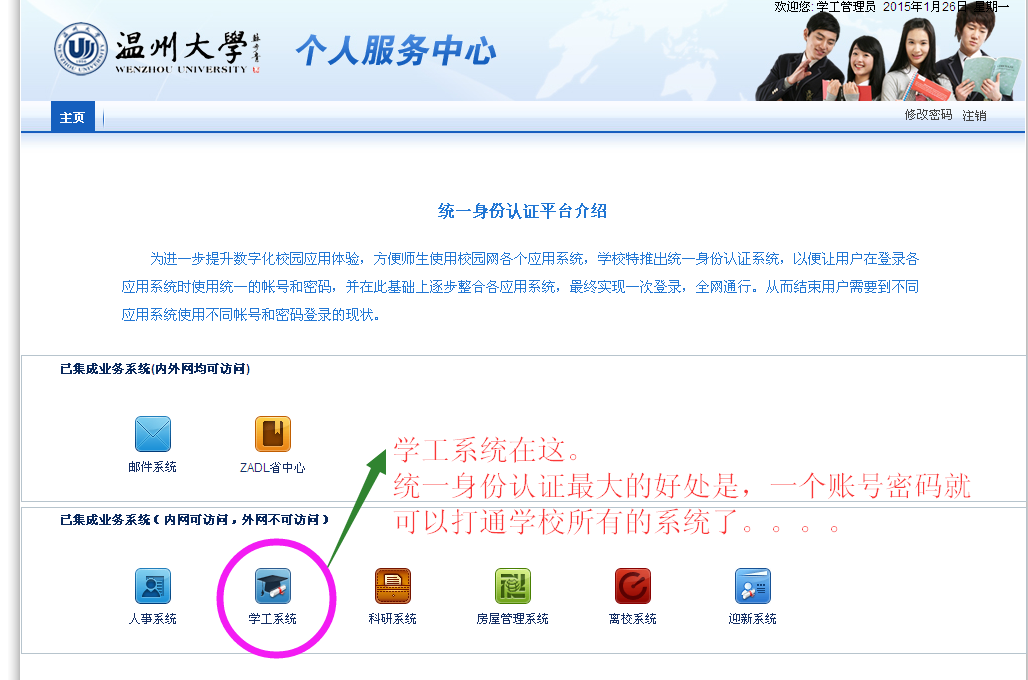Select the red 离校系统 icon
The width and height of the screenshot is (1028, 680).
(633, 586)
